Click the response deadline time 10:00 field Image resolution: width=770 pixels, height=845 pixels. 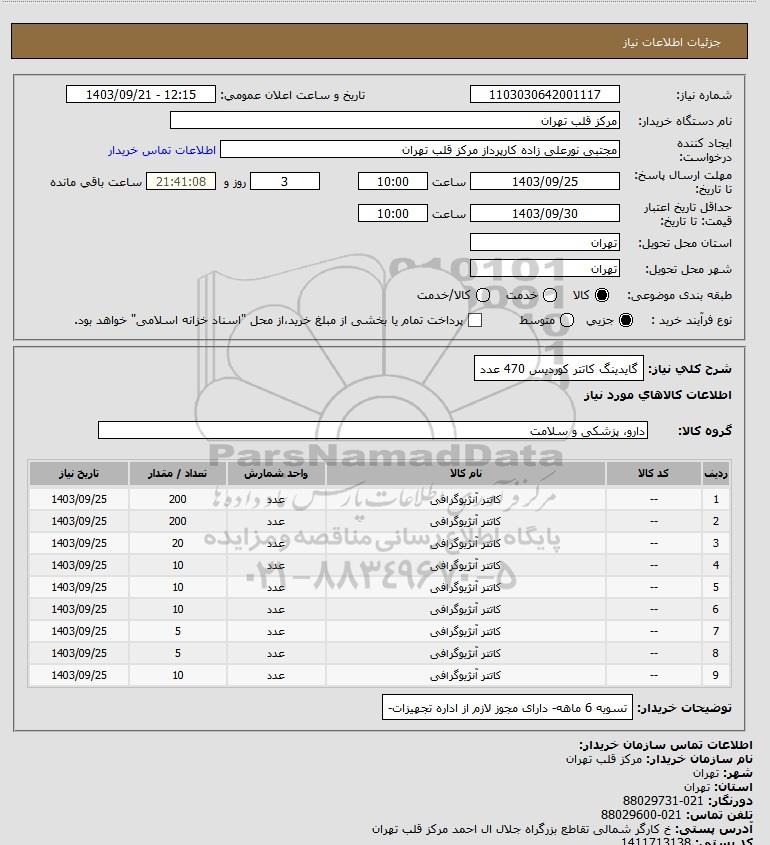point(393,182)
